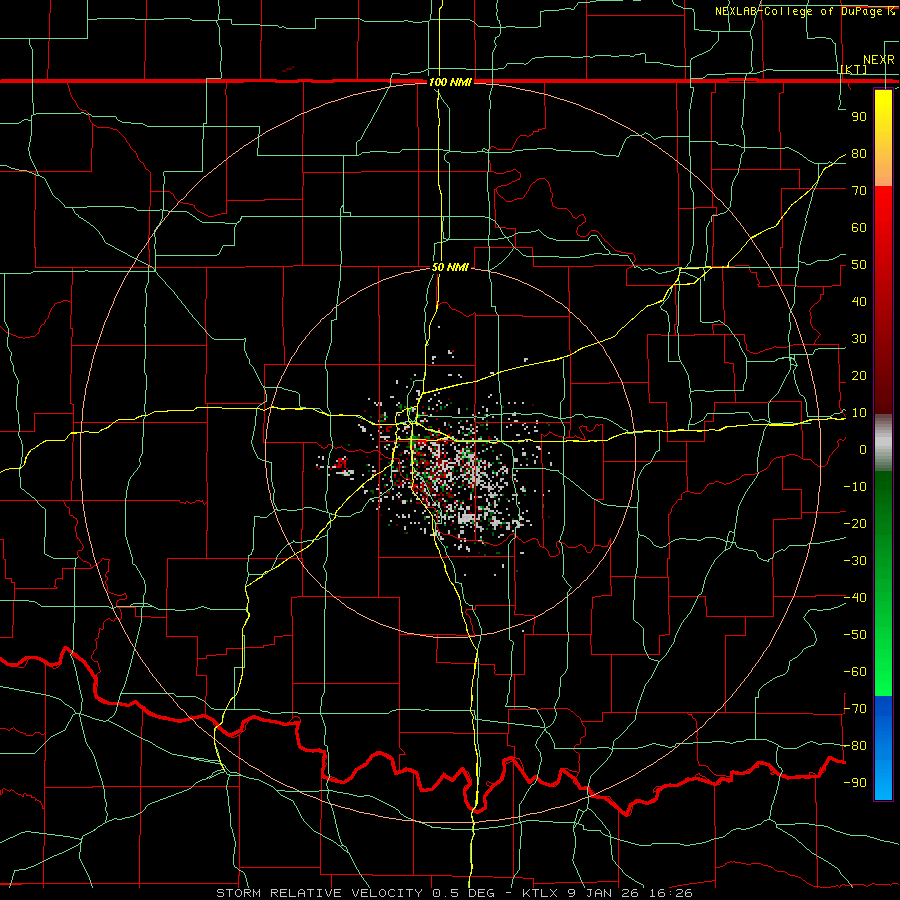Click the bright red segment of color scale
900x900 pixels.
tap(883, 212)
